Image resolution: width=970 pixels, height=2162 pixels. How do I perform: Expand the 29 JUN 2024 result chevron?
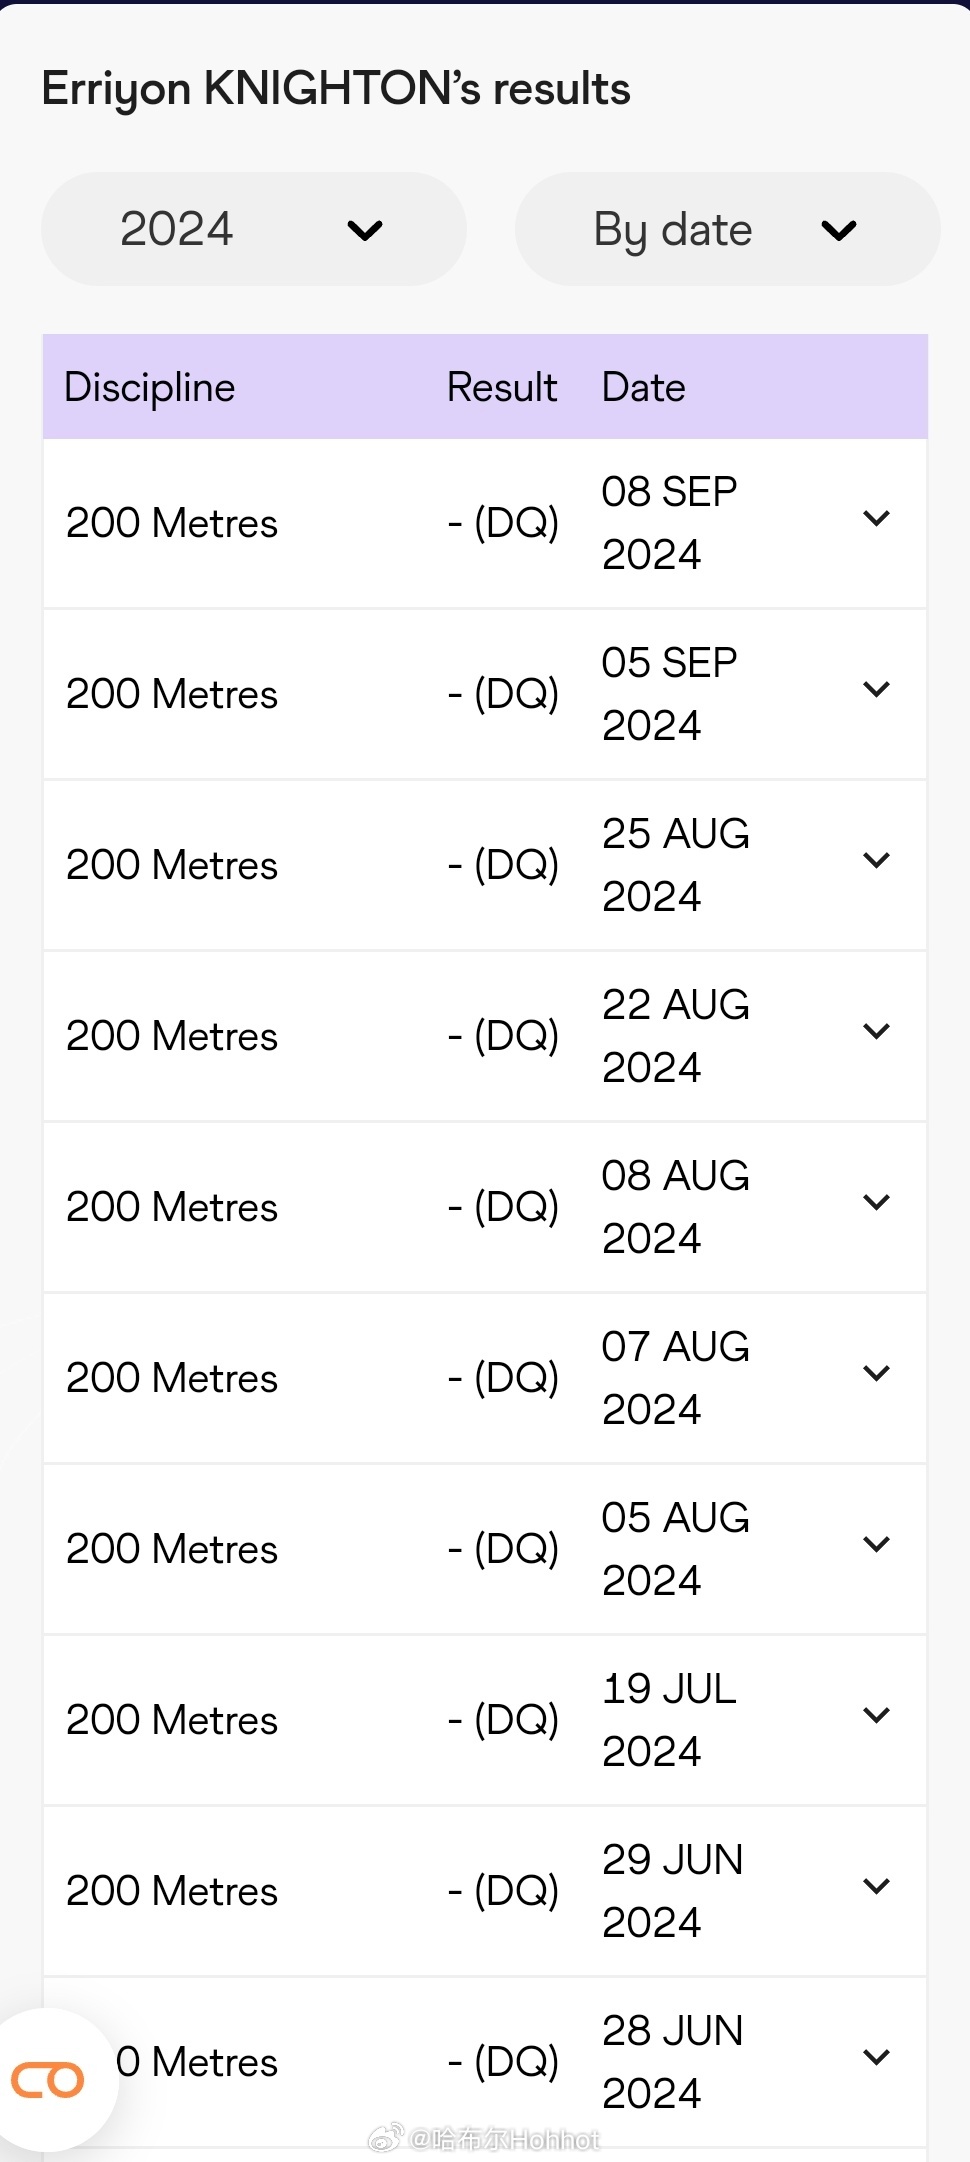[876, 1886]
